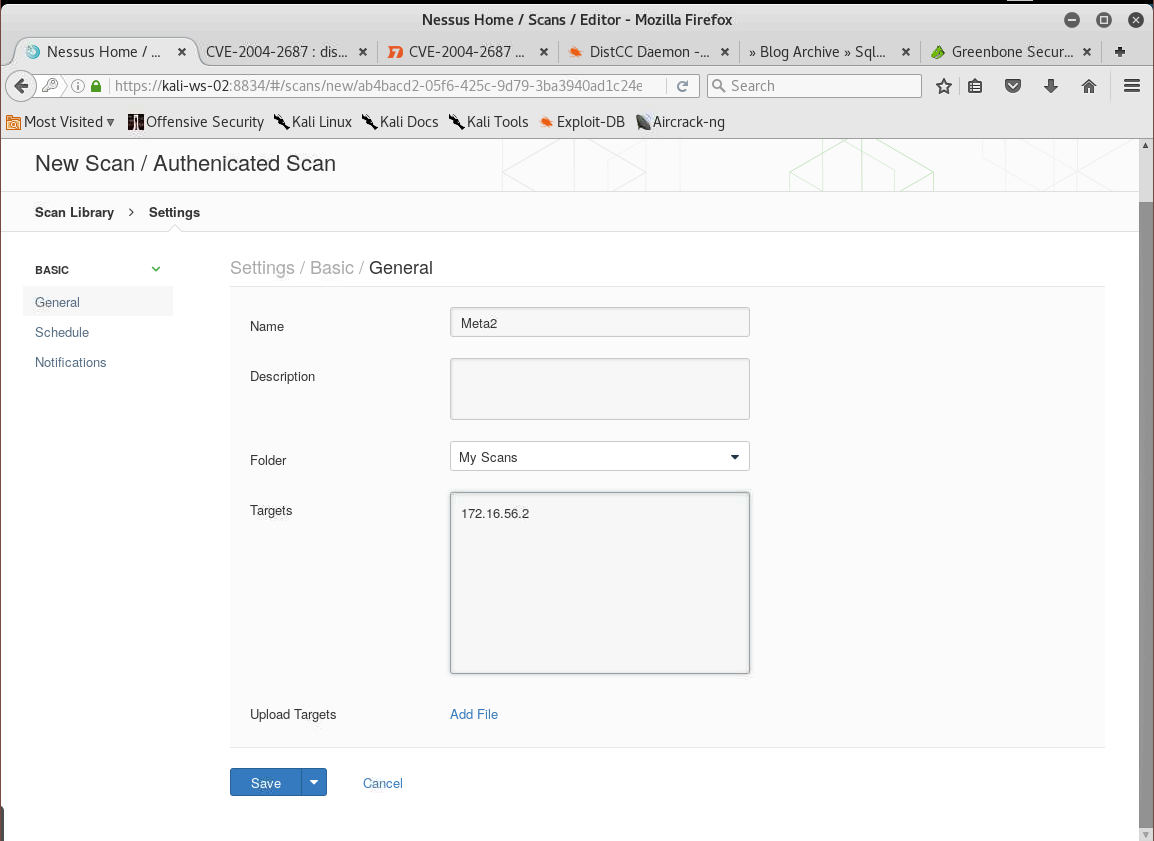
Task: Switch to DistCC Daemon tab
Action: point(649,52)
